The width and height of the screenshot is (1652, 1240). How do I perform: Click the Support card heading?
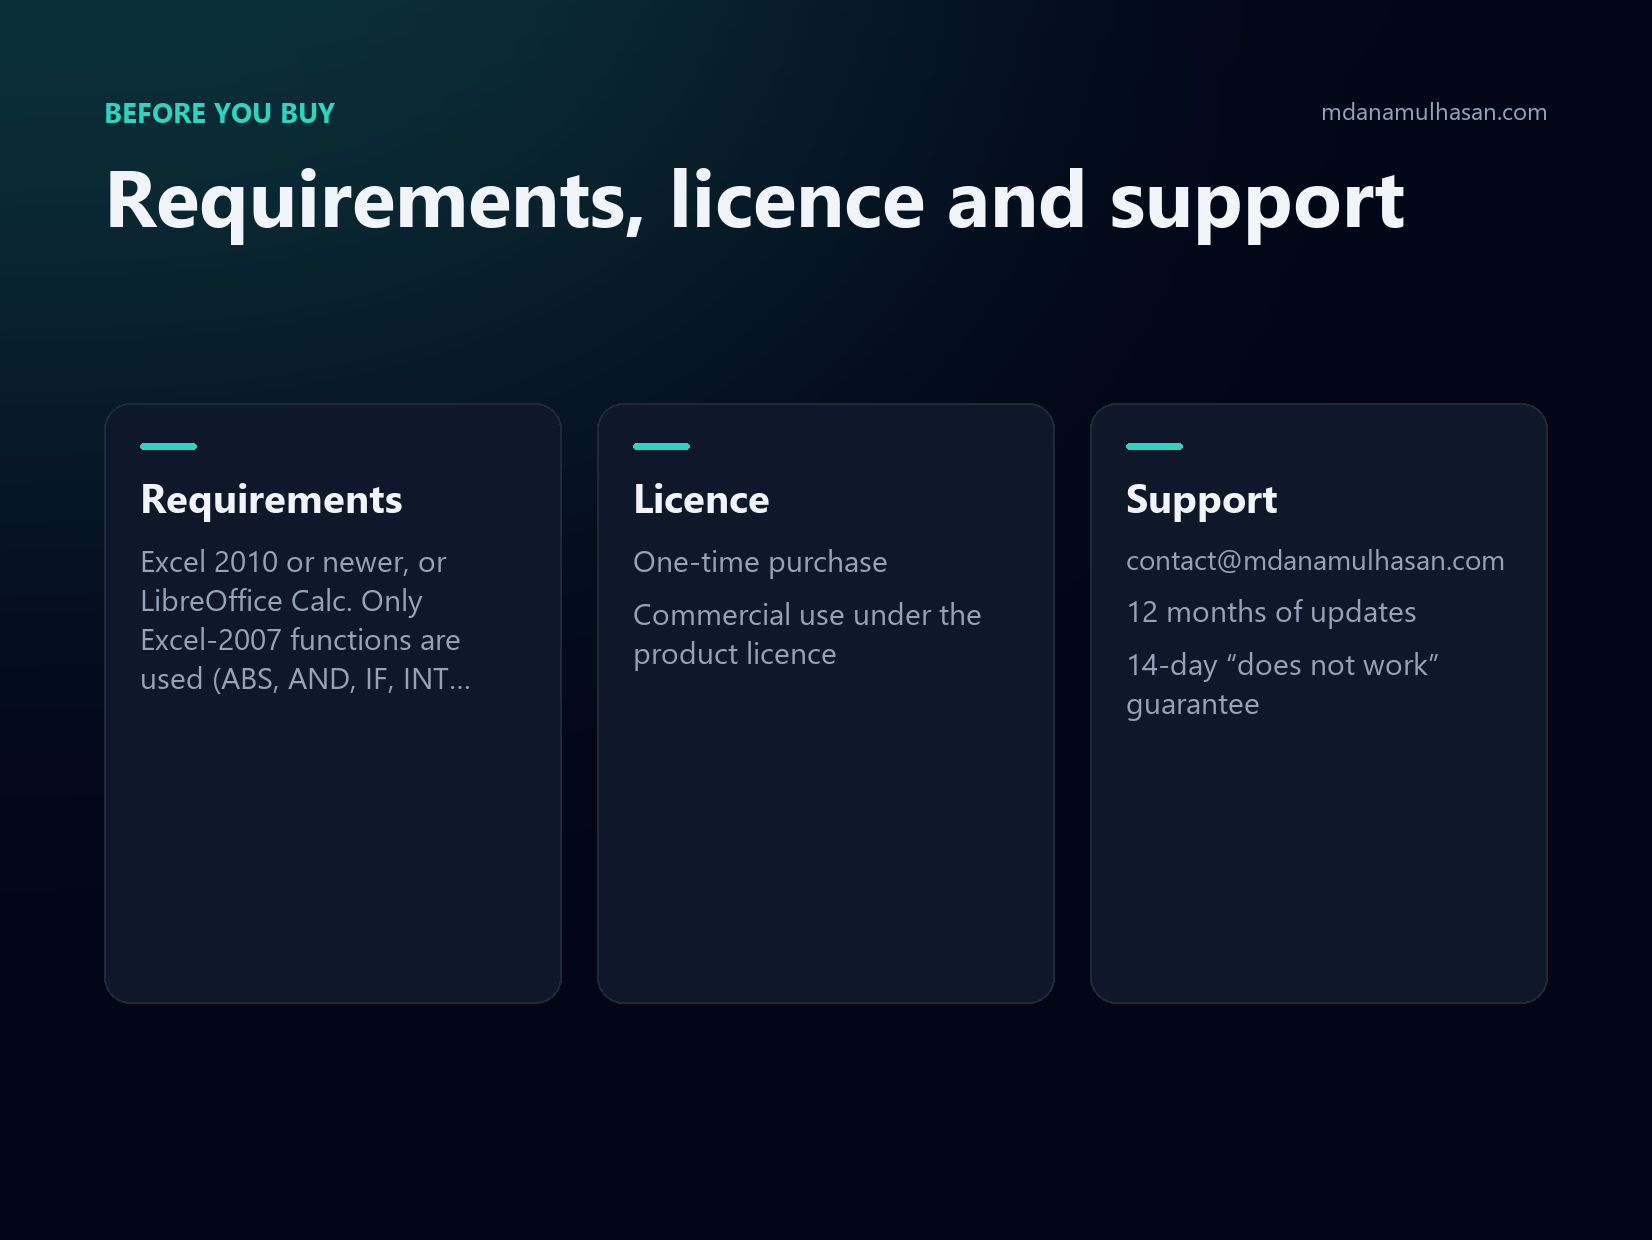point(1201,499)
